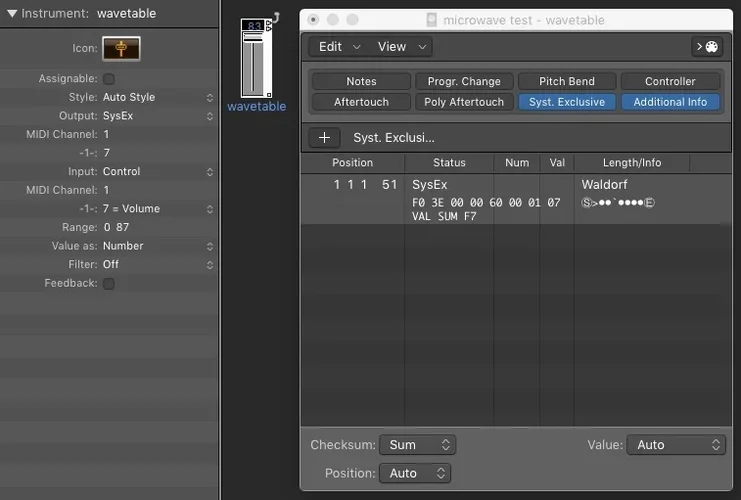This screenshot has height=500, width=741.
Task: Click the document icon in title bar
Action: coord(432,20)
